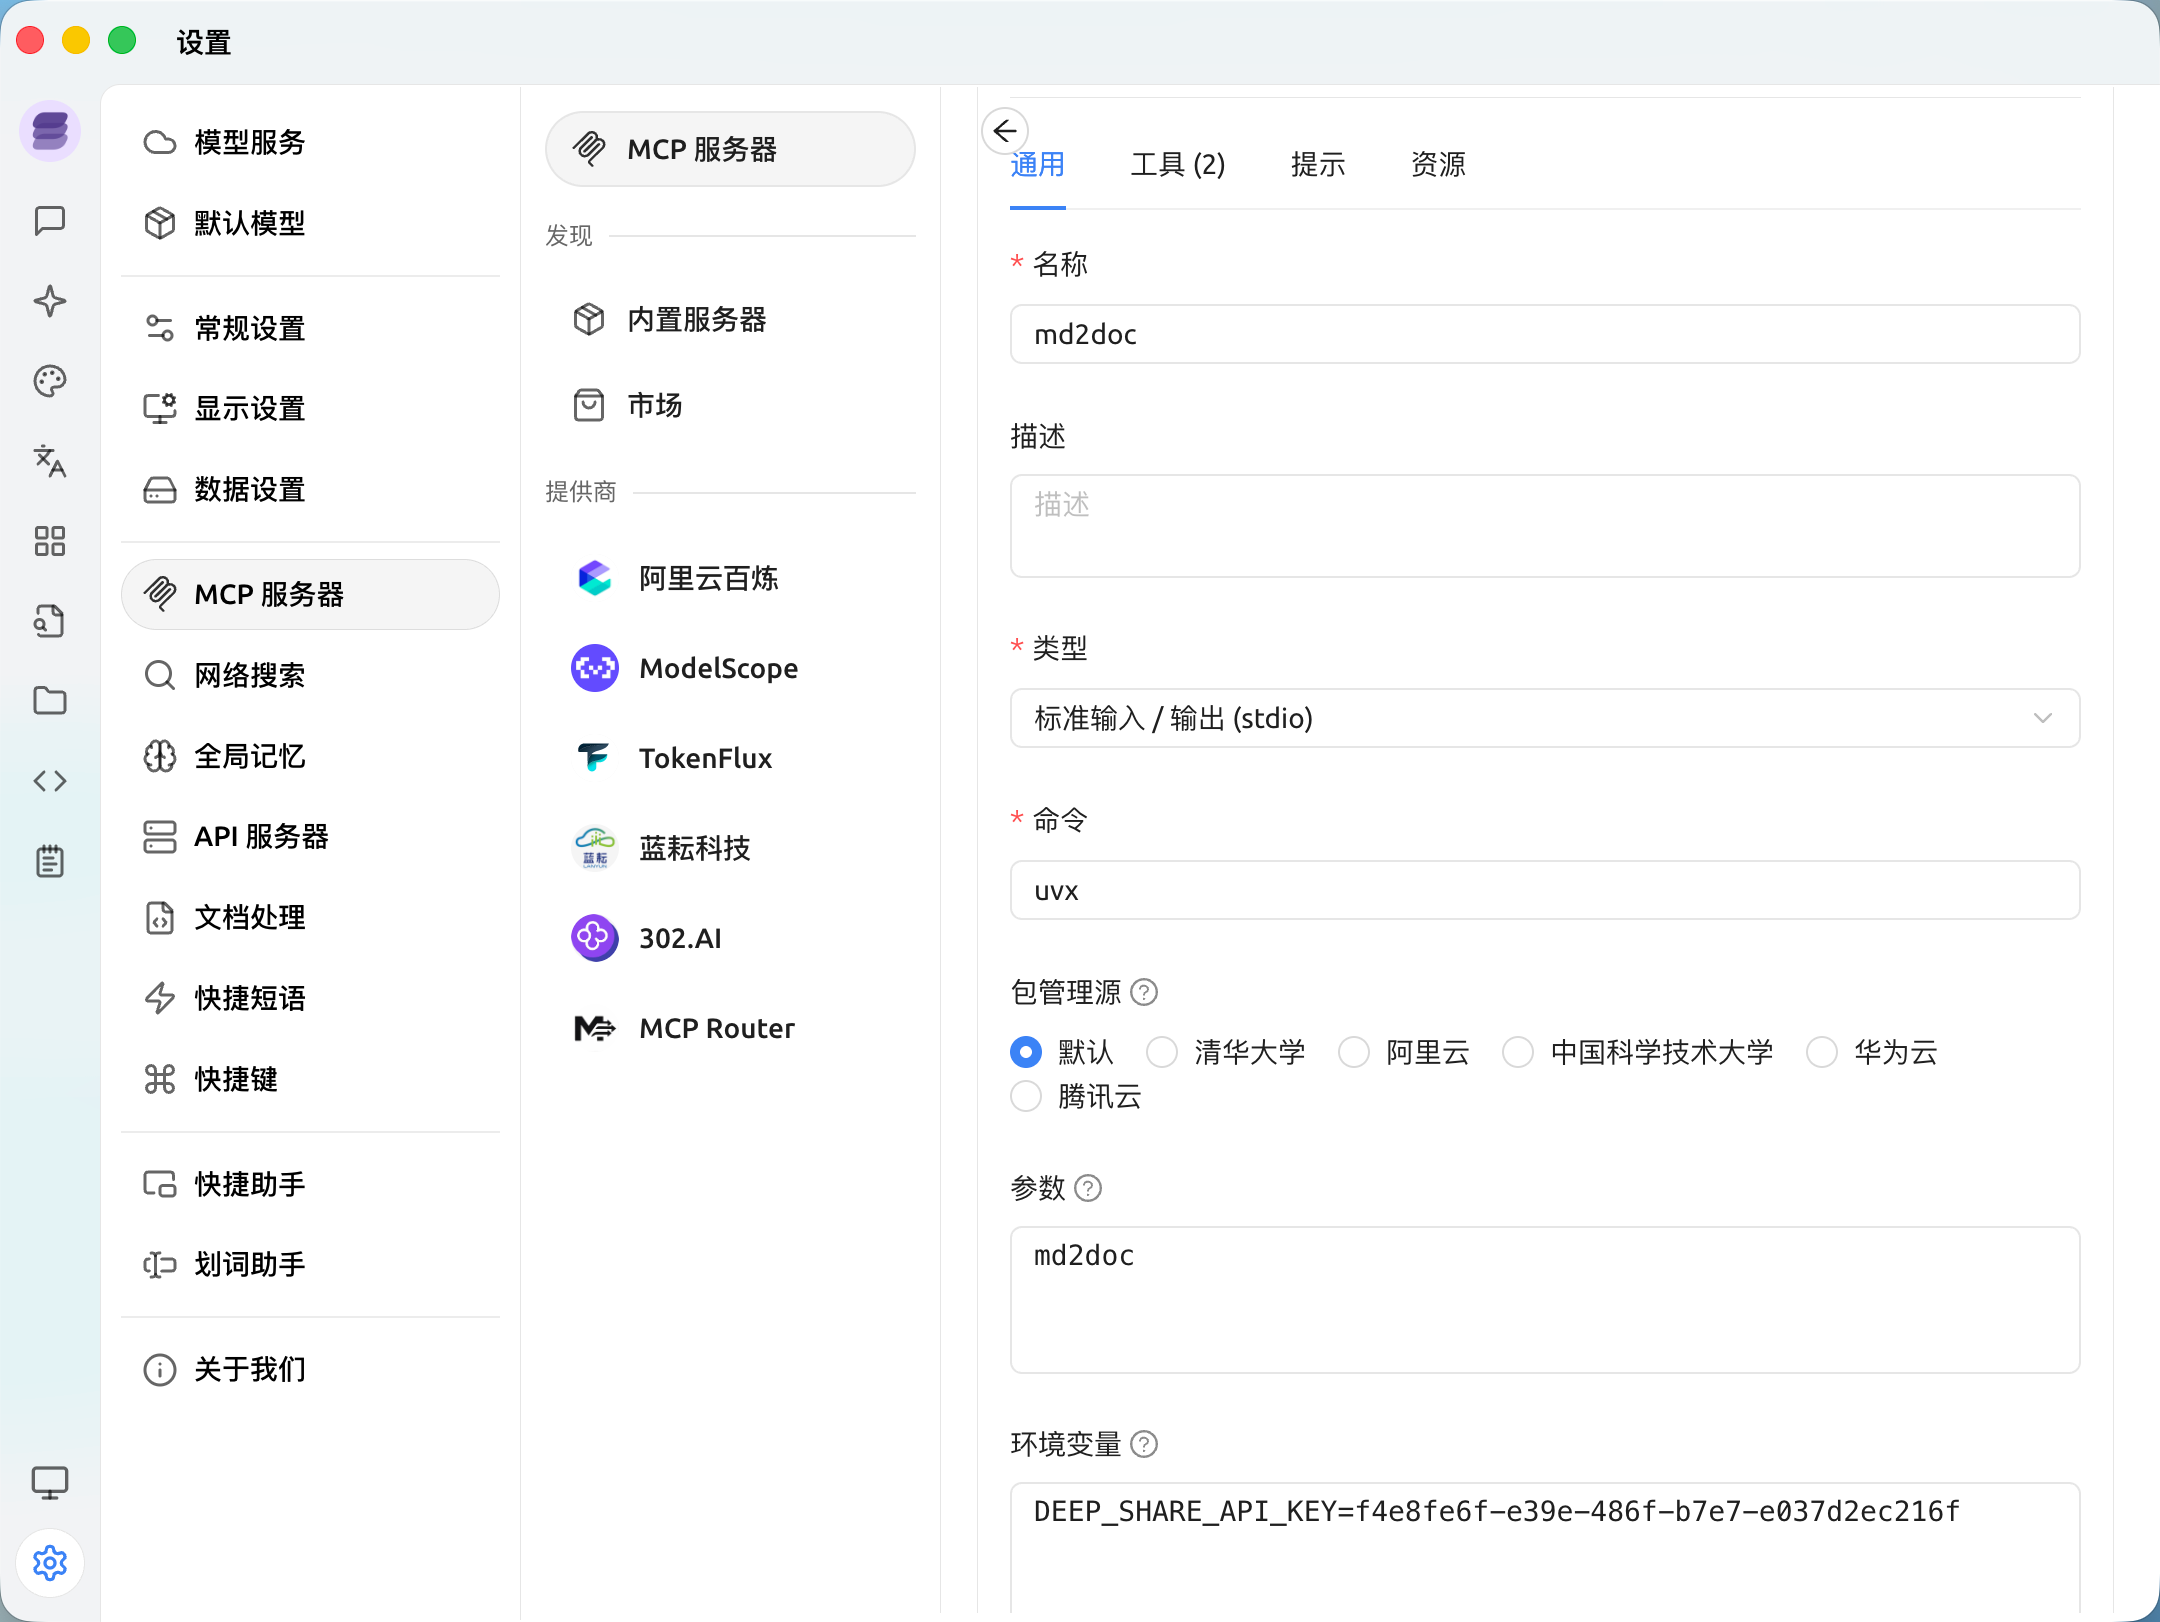Switch to the 资源 tab
Image resolution: width=2160 pixels, height=1622 pixels.
(x=1437, y=164)
